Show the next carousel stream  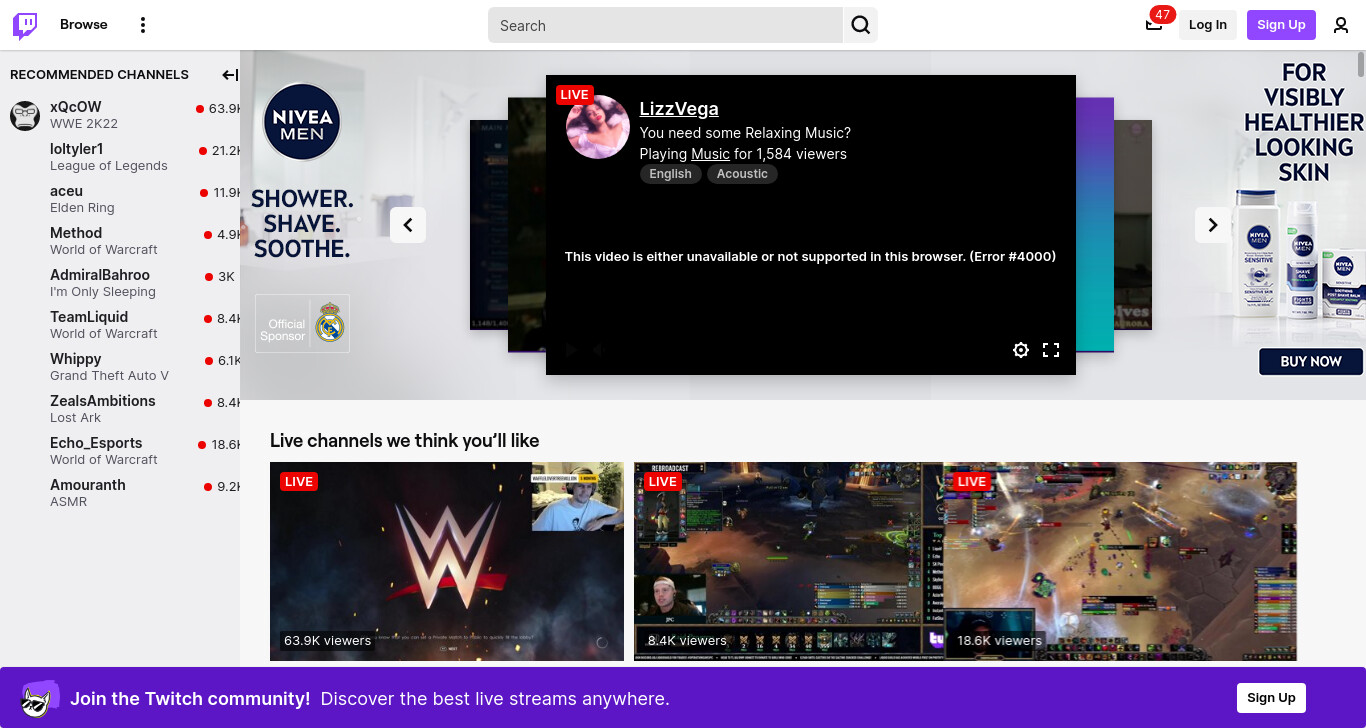tap(1213, 225)
